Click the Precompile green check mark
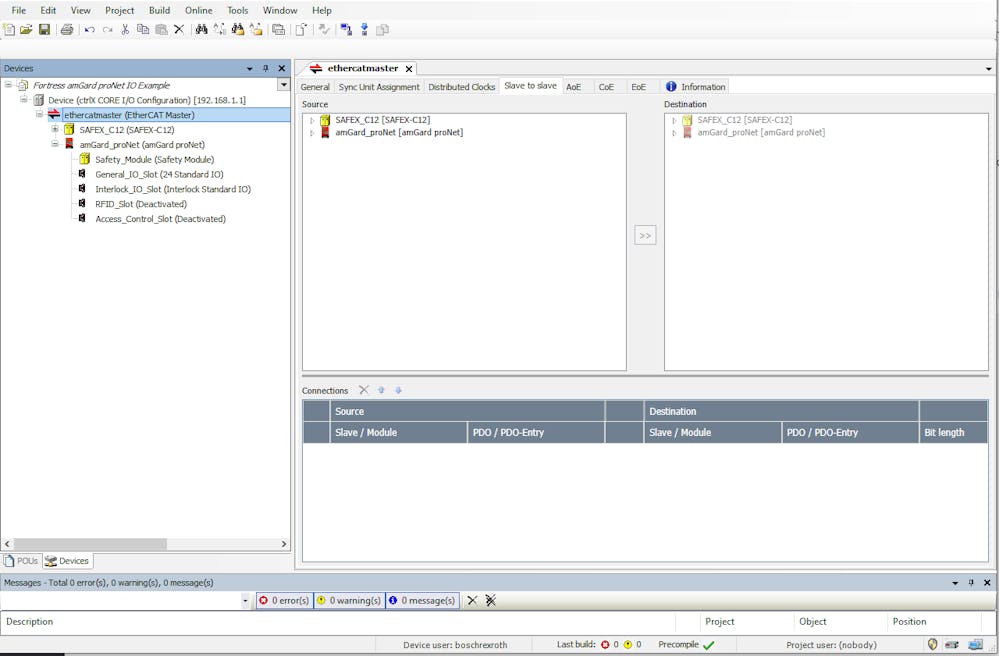 pyautogui.click(x=708, y=645)
